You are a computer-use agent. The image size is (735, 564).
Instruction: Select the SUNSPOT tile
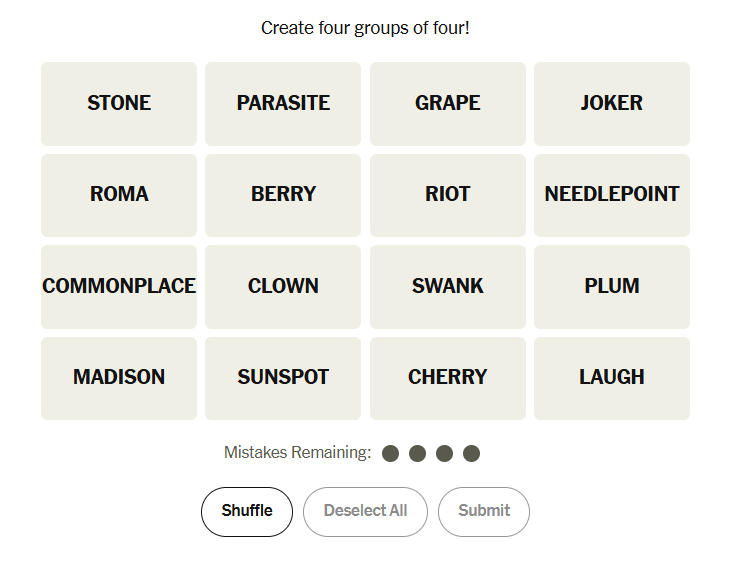click(x=283, y=378)
